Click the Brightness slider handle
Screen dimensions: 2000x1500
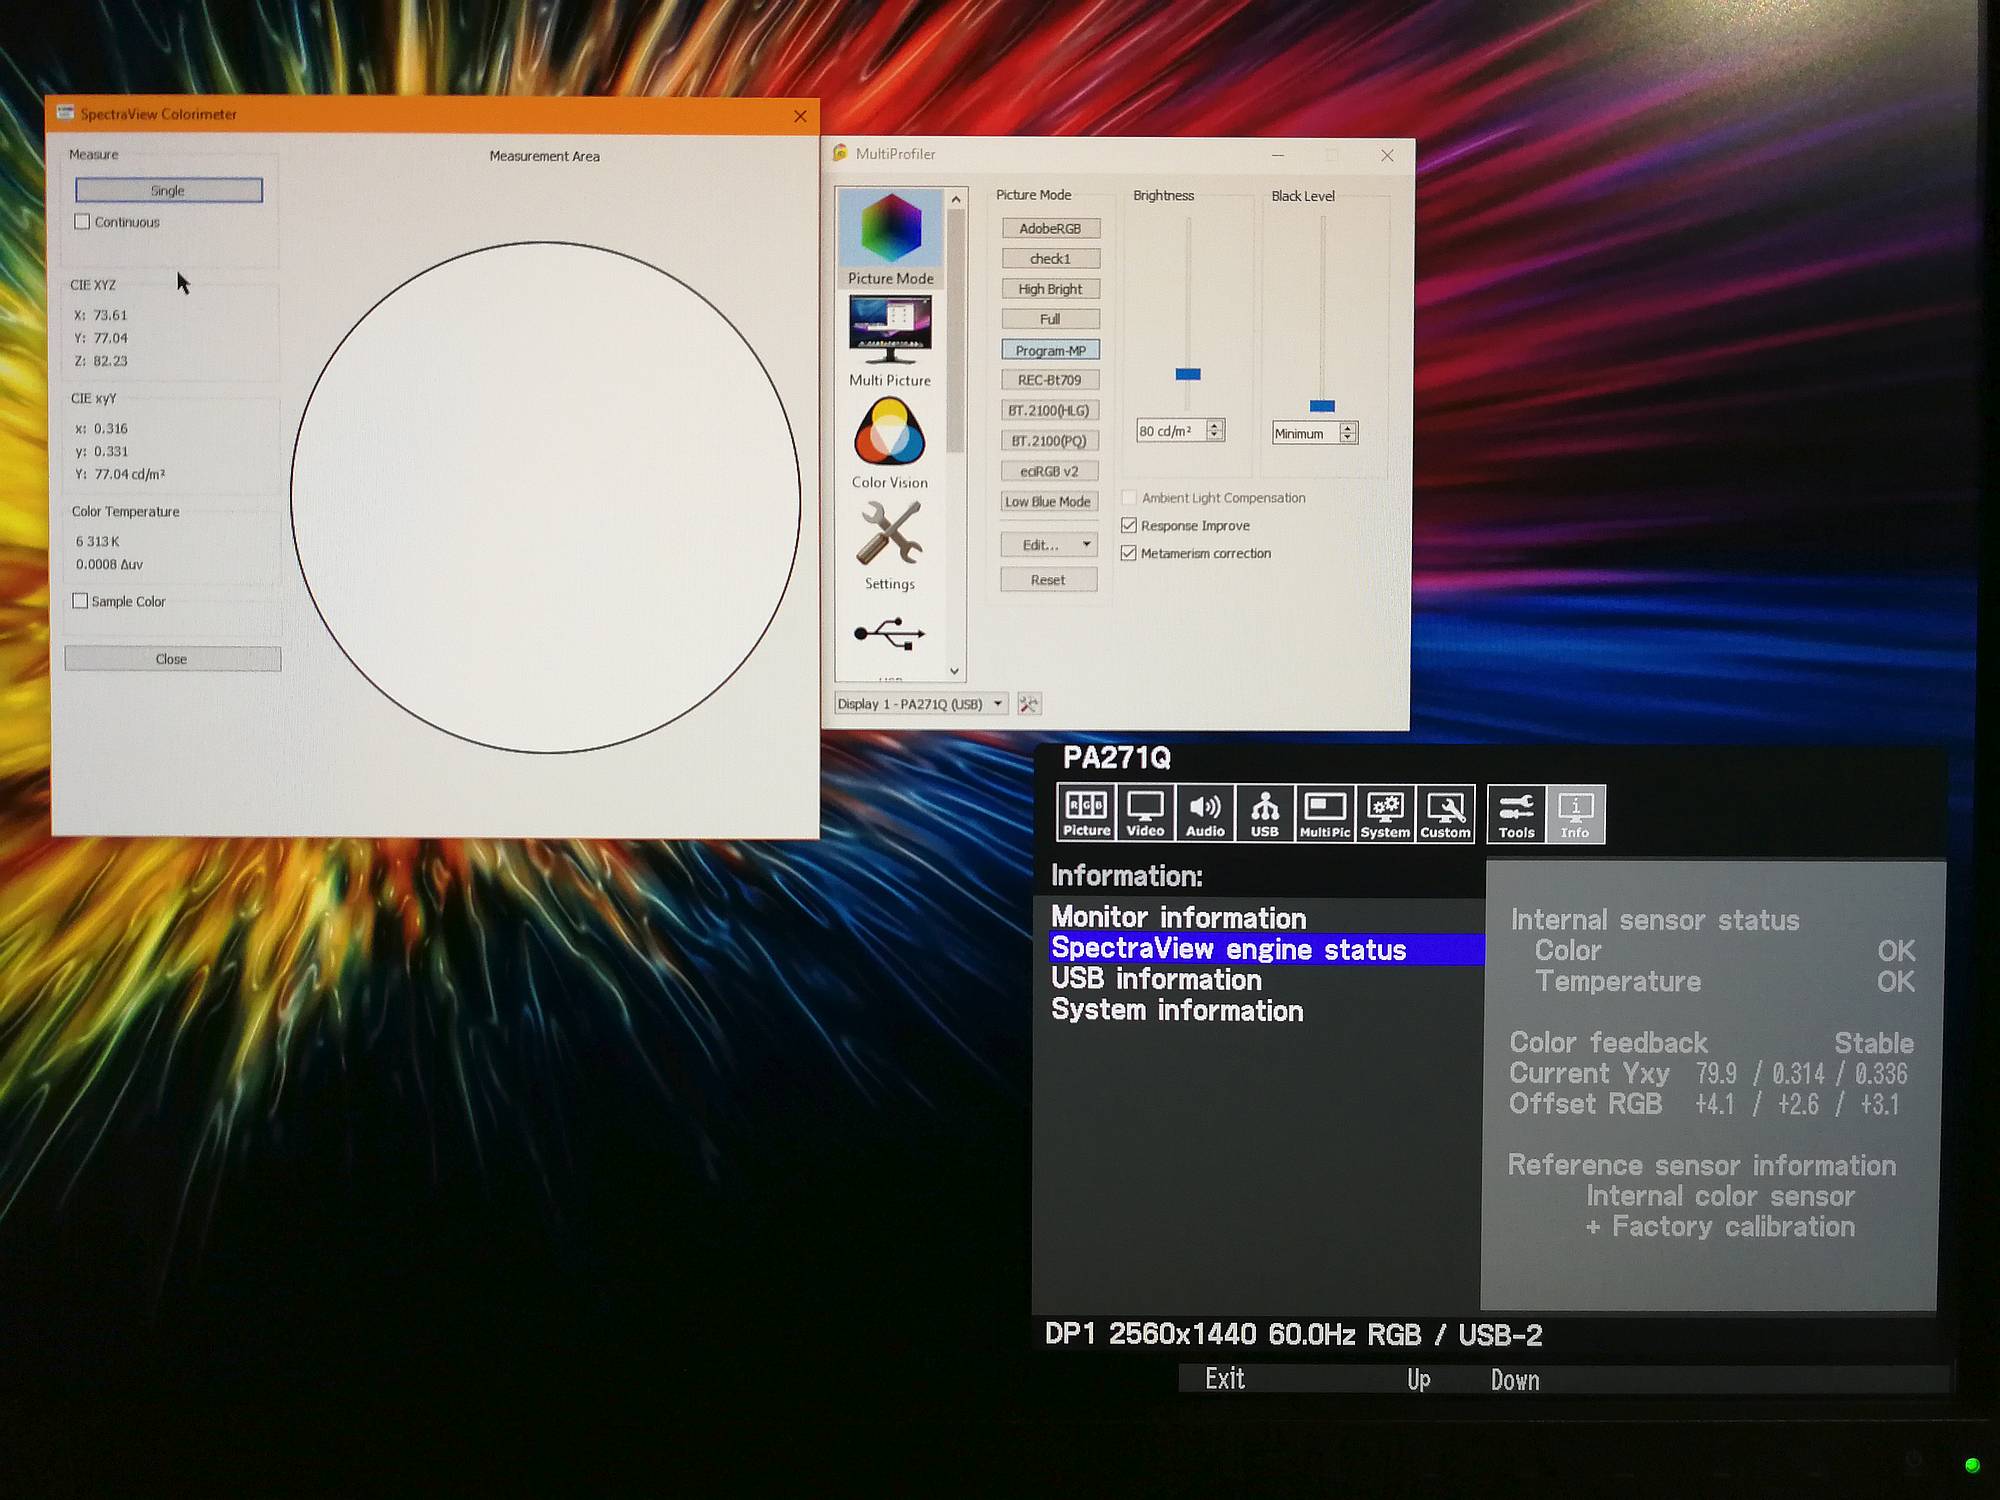tap(1188, 374)
